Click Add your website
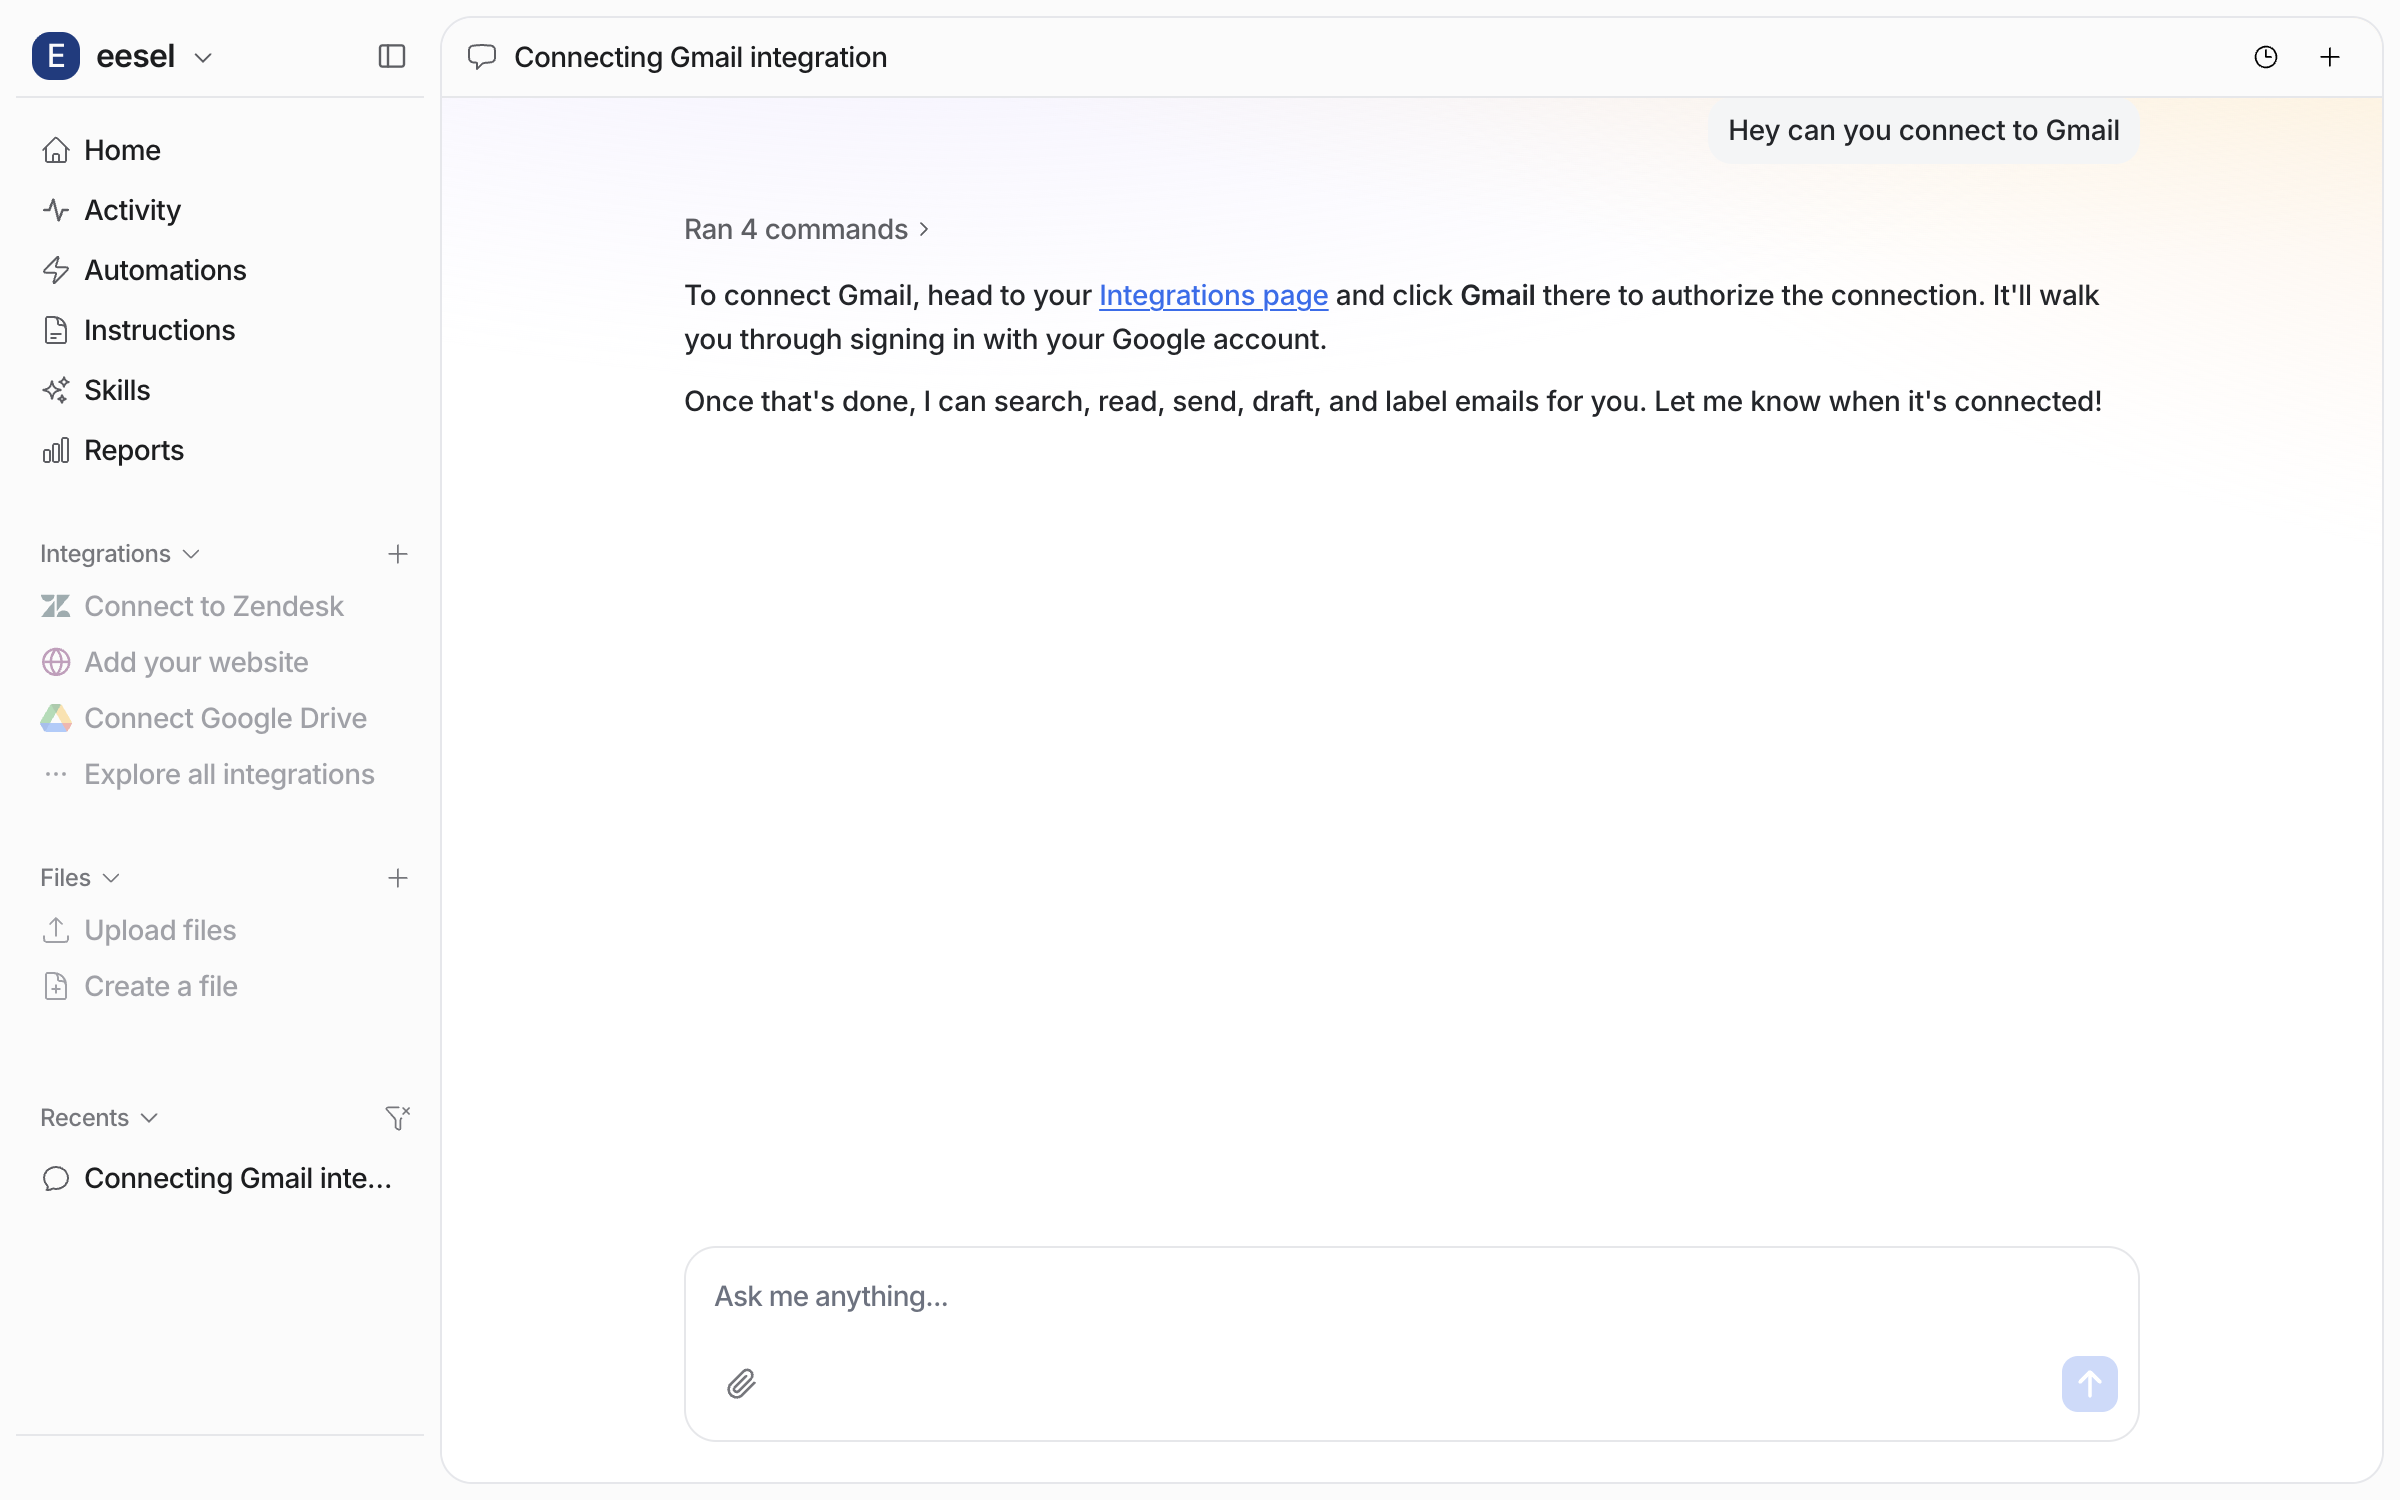Screen dimensions: 2400x1500 coord(220,662)
